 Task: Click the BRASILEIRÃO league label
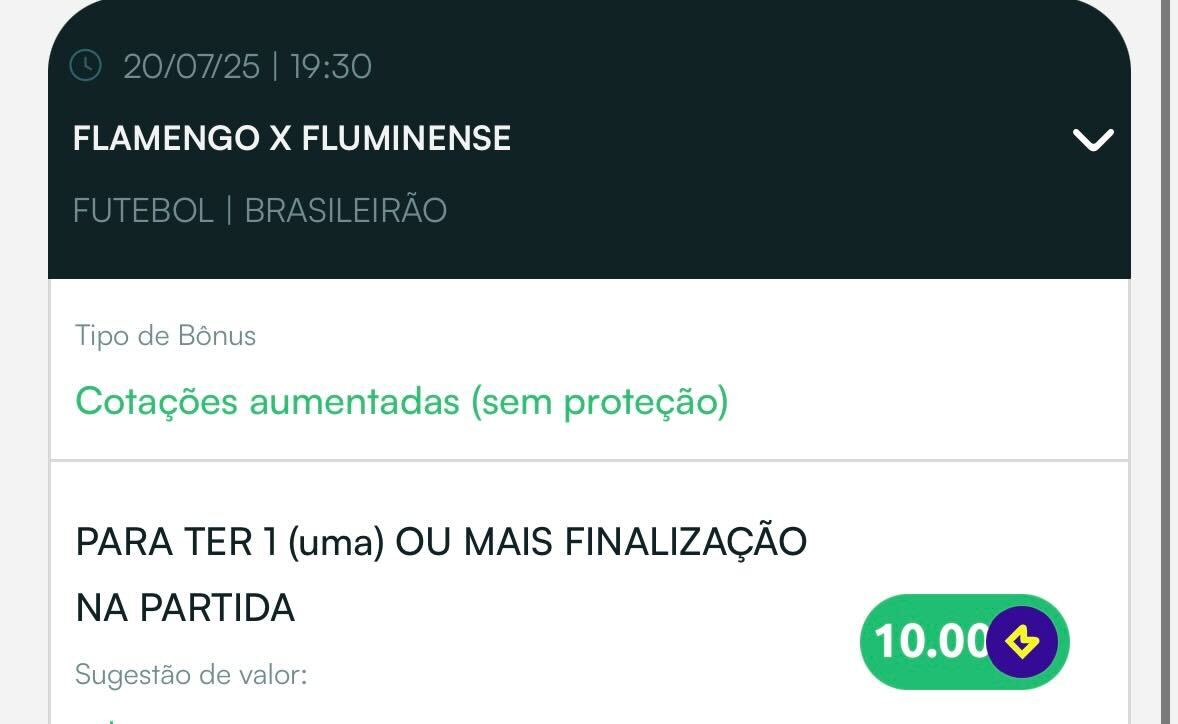[x=345, y=211]
